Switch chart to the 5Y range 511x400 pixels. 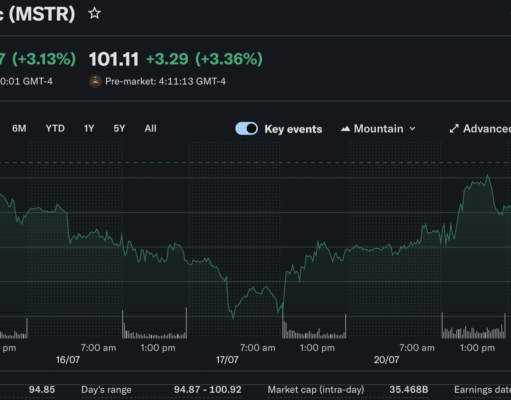(x=119, y=129)
